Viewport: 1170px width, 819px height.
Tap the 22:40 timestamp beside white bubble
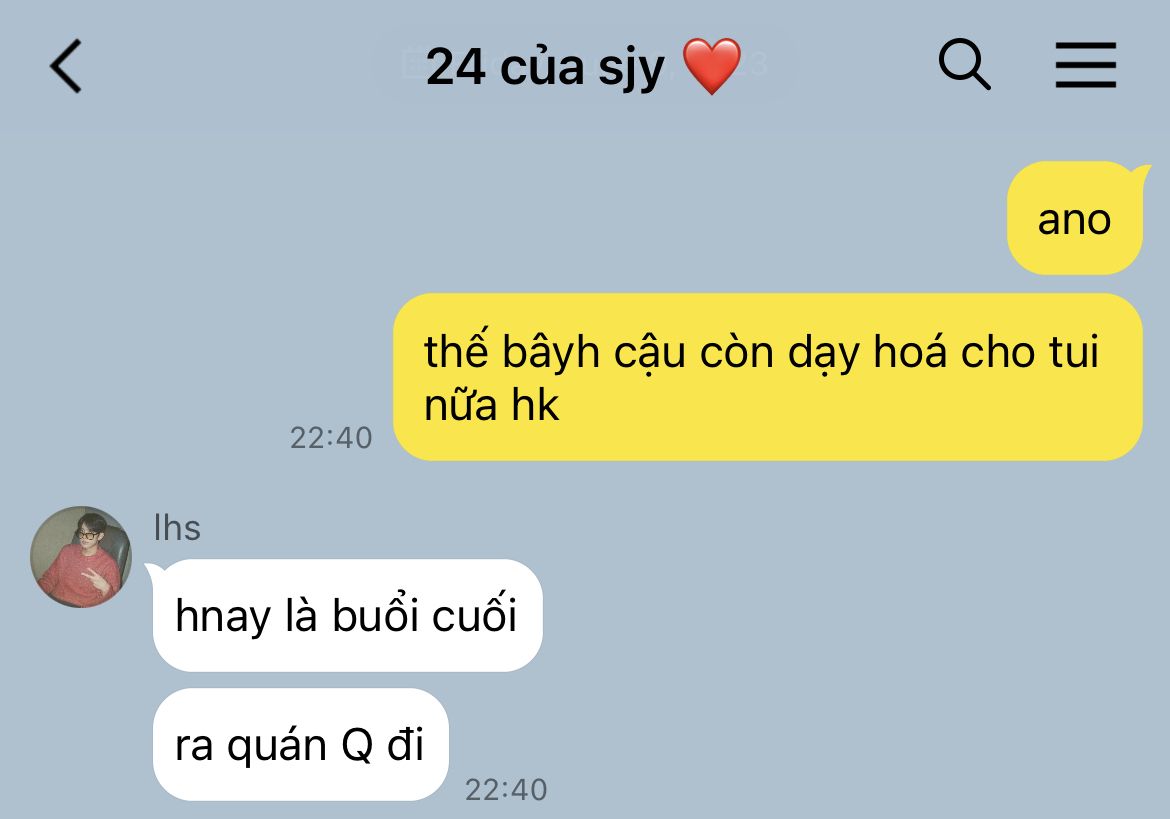pos(506,790)
